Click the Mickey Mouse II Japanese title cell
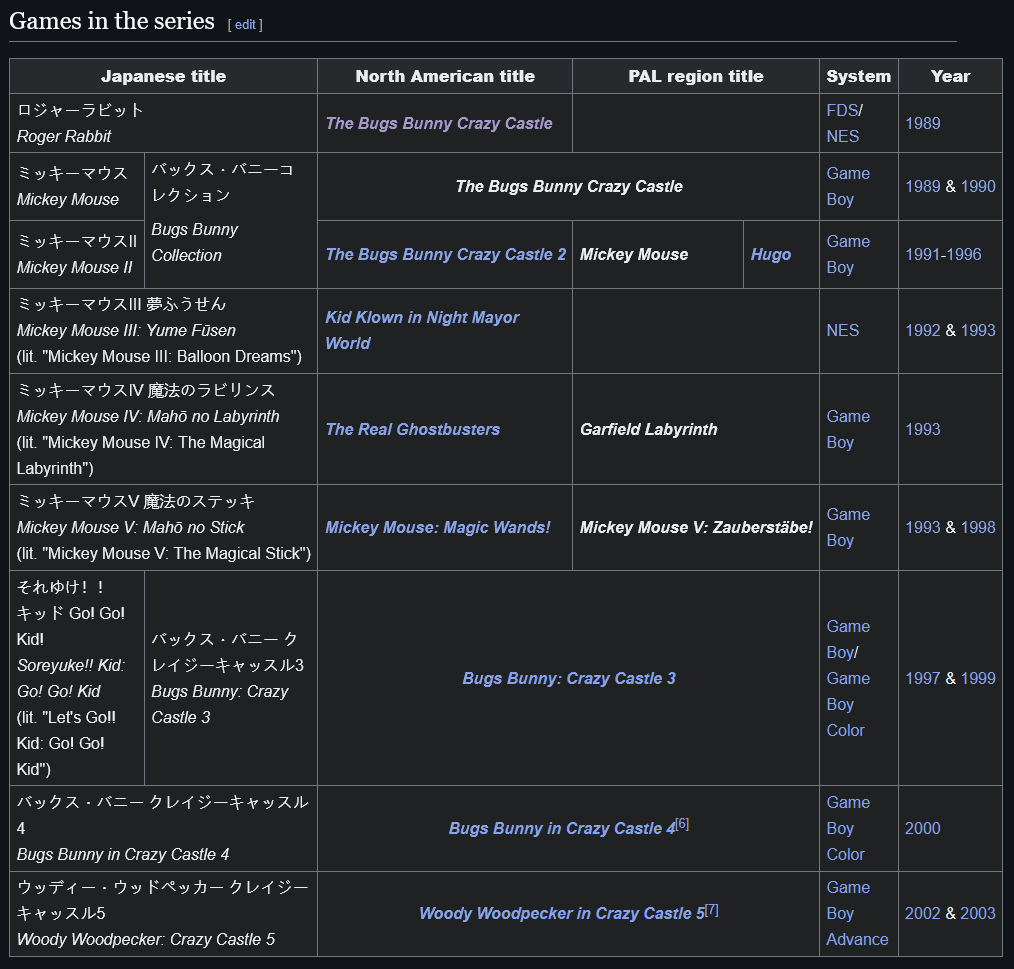 point(77,254)
